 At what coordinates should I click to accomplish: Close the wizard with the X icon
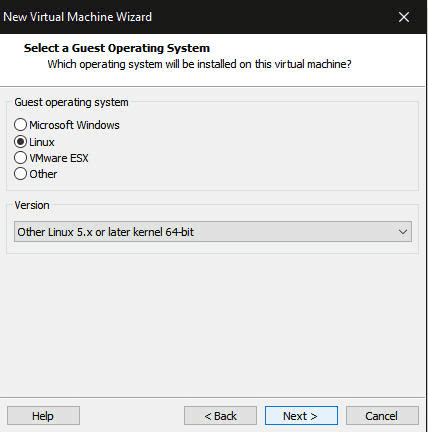click(404, 17)
